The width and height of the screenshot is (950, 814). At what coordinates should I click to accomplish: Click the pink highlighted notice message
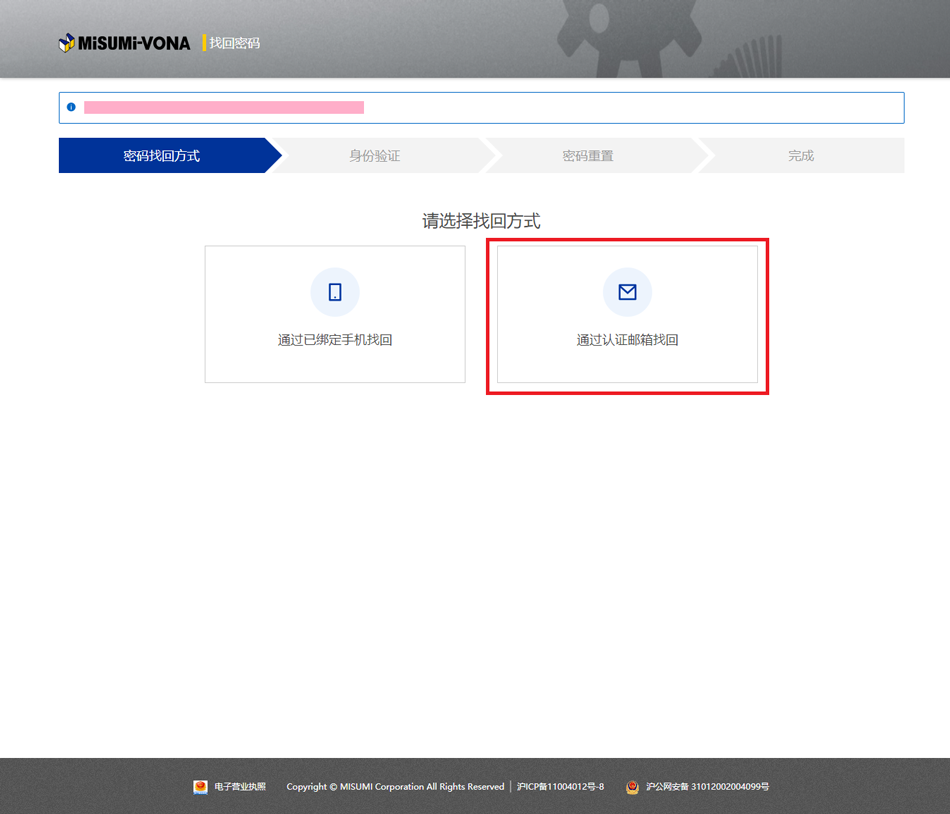(224, 107)
